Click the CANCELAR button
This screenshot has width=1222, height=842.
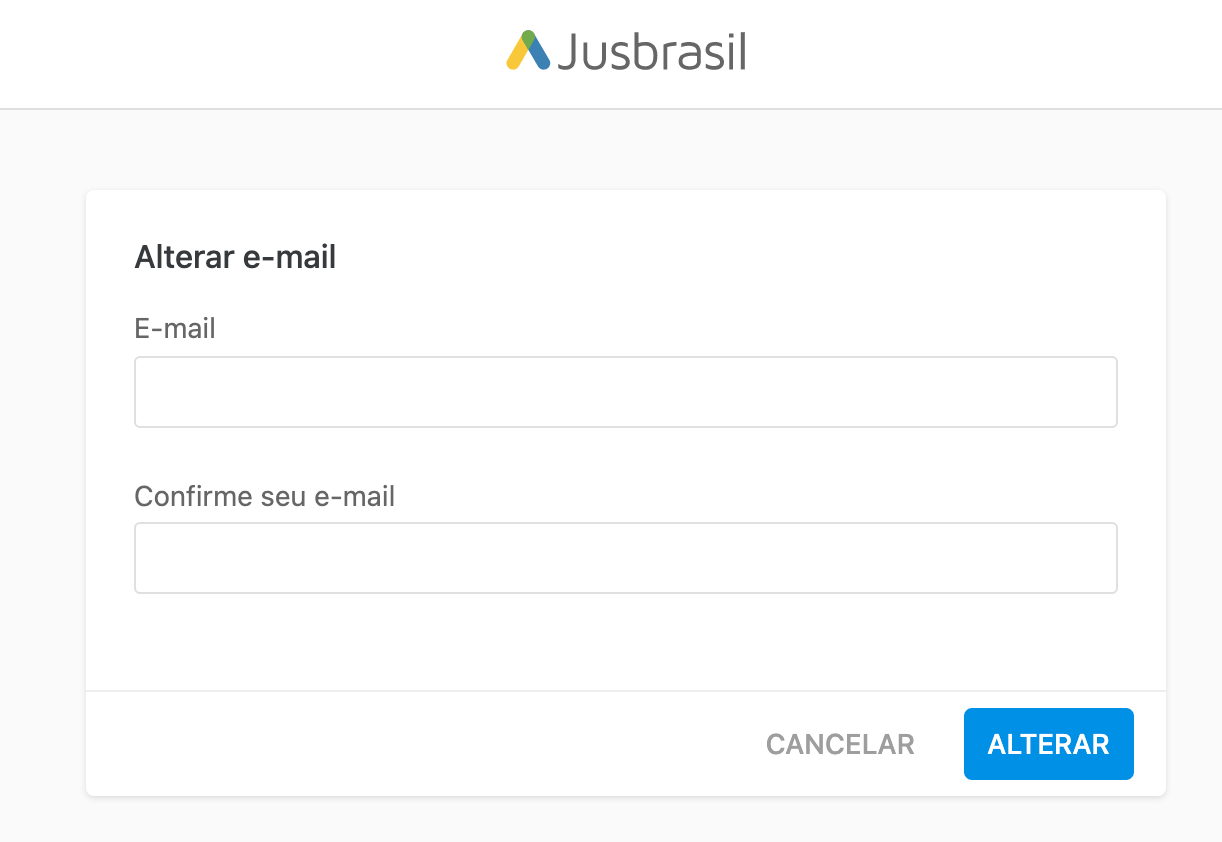coord(840,744)
